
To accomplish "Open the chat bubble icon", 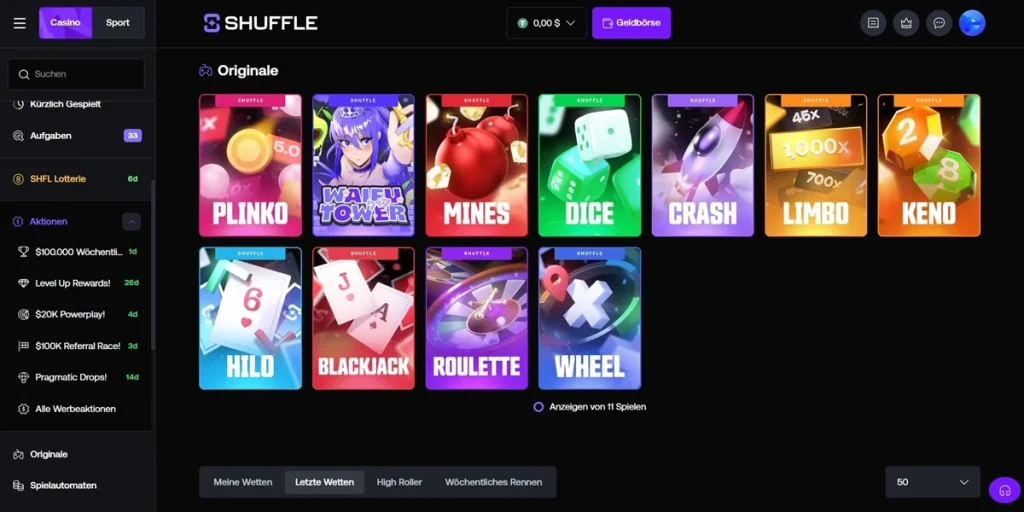I will click(939, 23).
